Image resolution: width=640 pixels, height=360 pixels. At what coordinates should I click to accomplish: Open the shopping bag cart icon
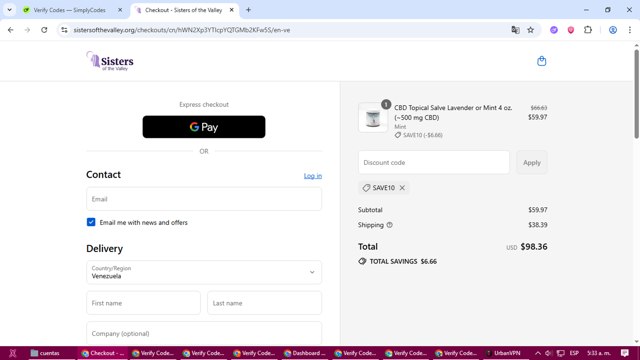point(541,61)
